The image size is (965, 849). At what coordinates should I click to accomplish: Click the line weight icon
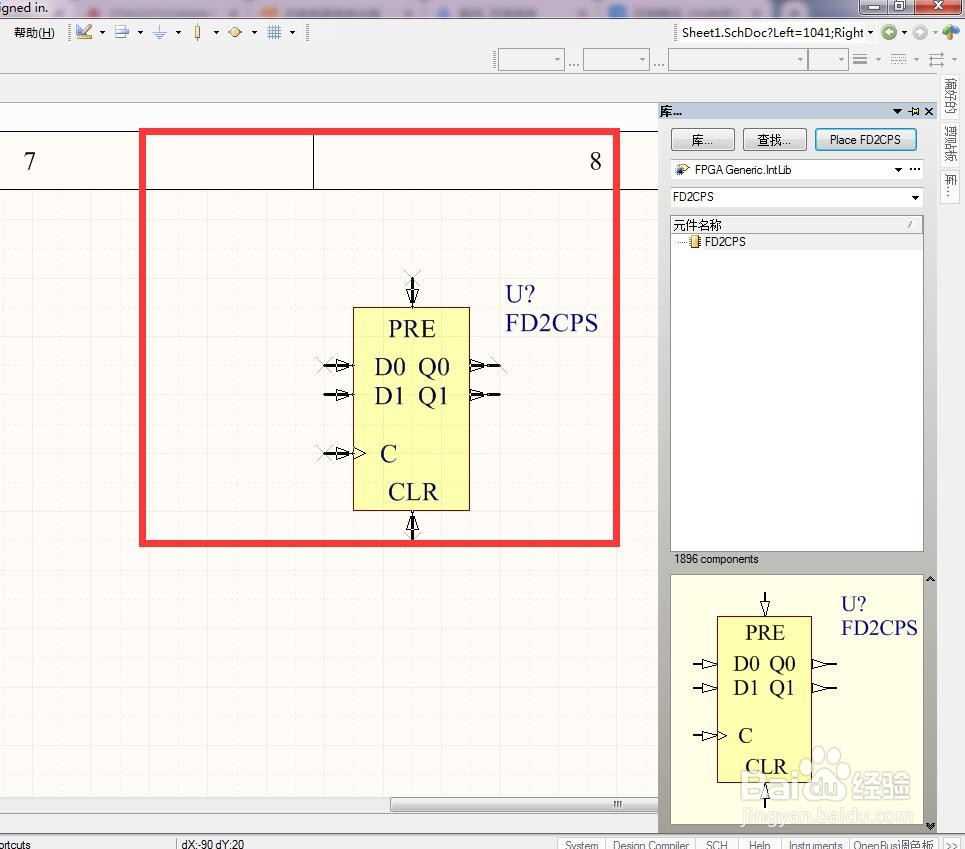[x=860, y=59]
